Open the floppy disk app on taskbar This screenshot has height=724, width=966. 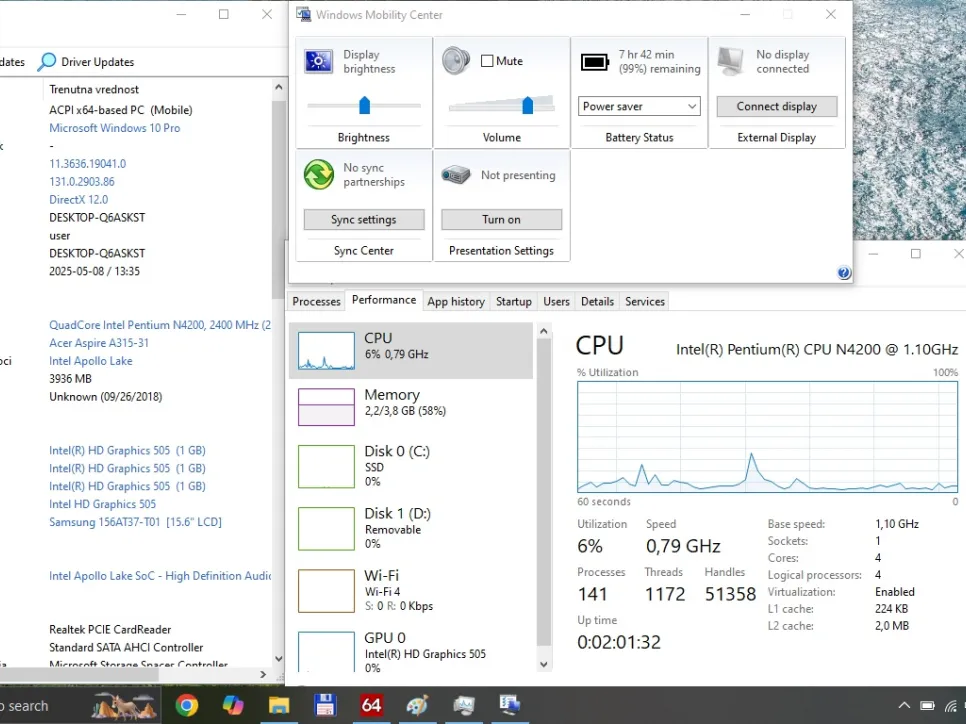click(x=325, y=705)
